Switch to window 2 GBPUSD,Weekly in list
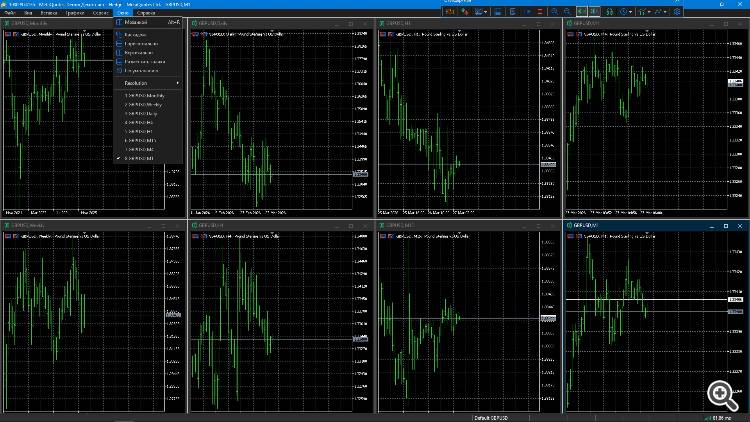 click(x=148, y=104)
